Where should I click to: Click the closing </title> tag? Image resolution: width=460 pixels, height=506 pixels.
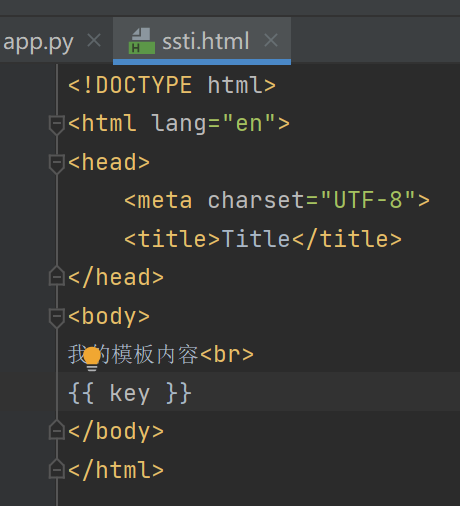click(x=347, y=239)
